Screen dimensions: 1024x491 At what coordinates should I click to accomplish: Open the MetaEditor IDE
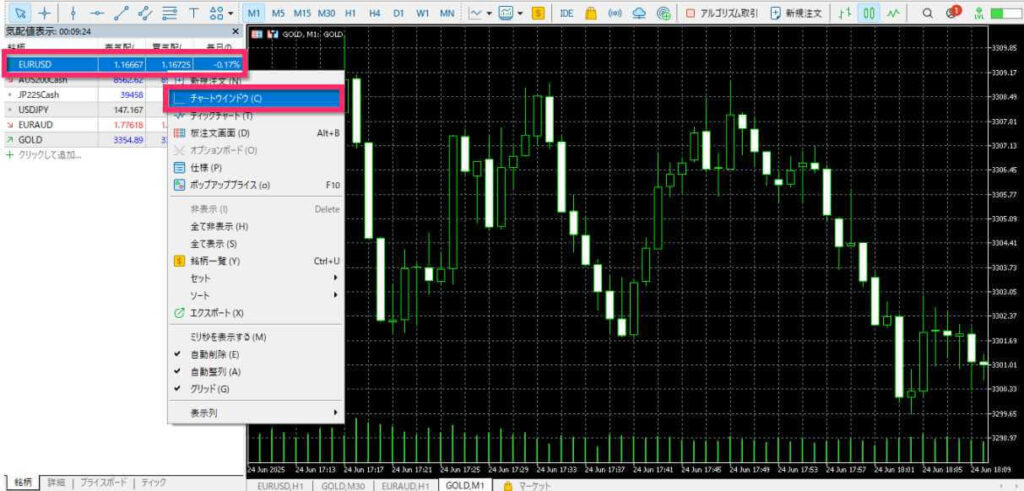[x=568, y=12]
